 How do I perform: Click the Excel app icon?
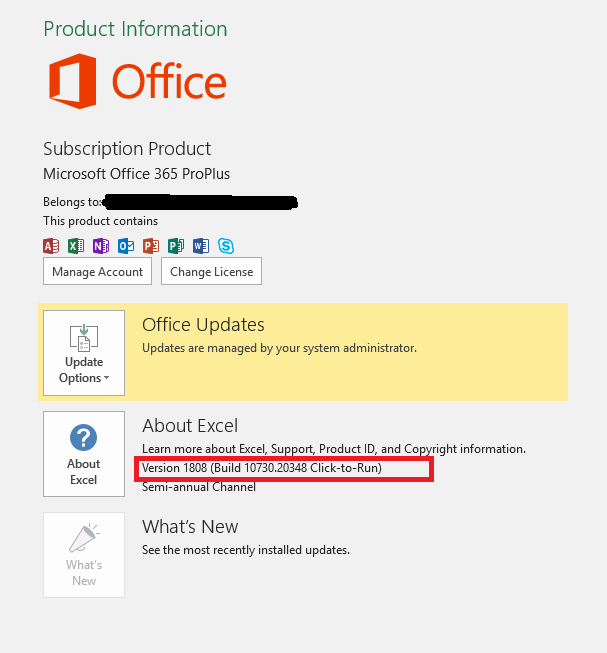click(x=76, y=246)
